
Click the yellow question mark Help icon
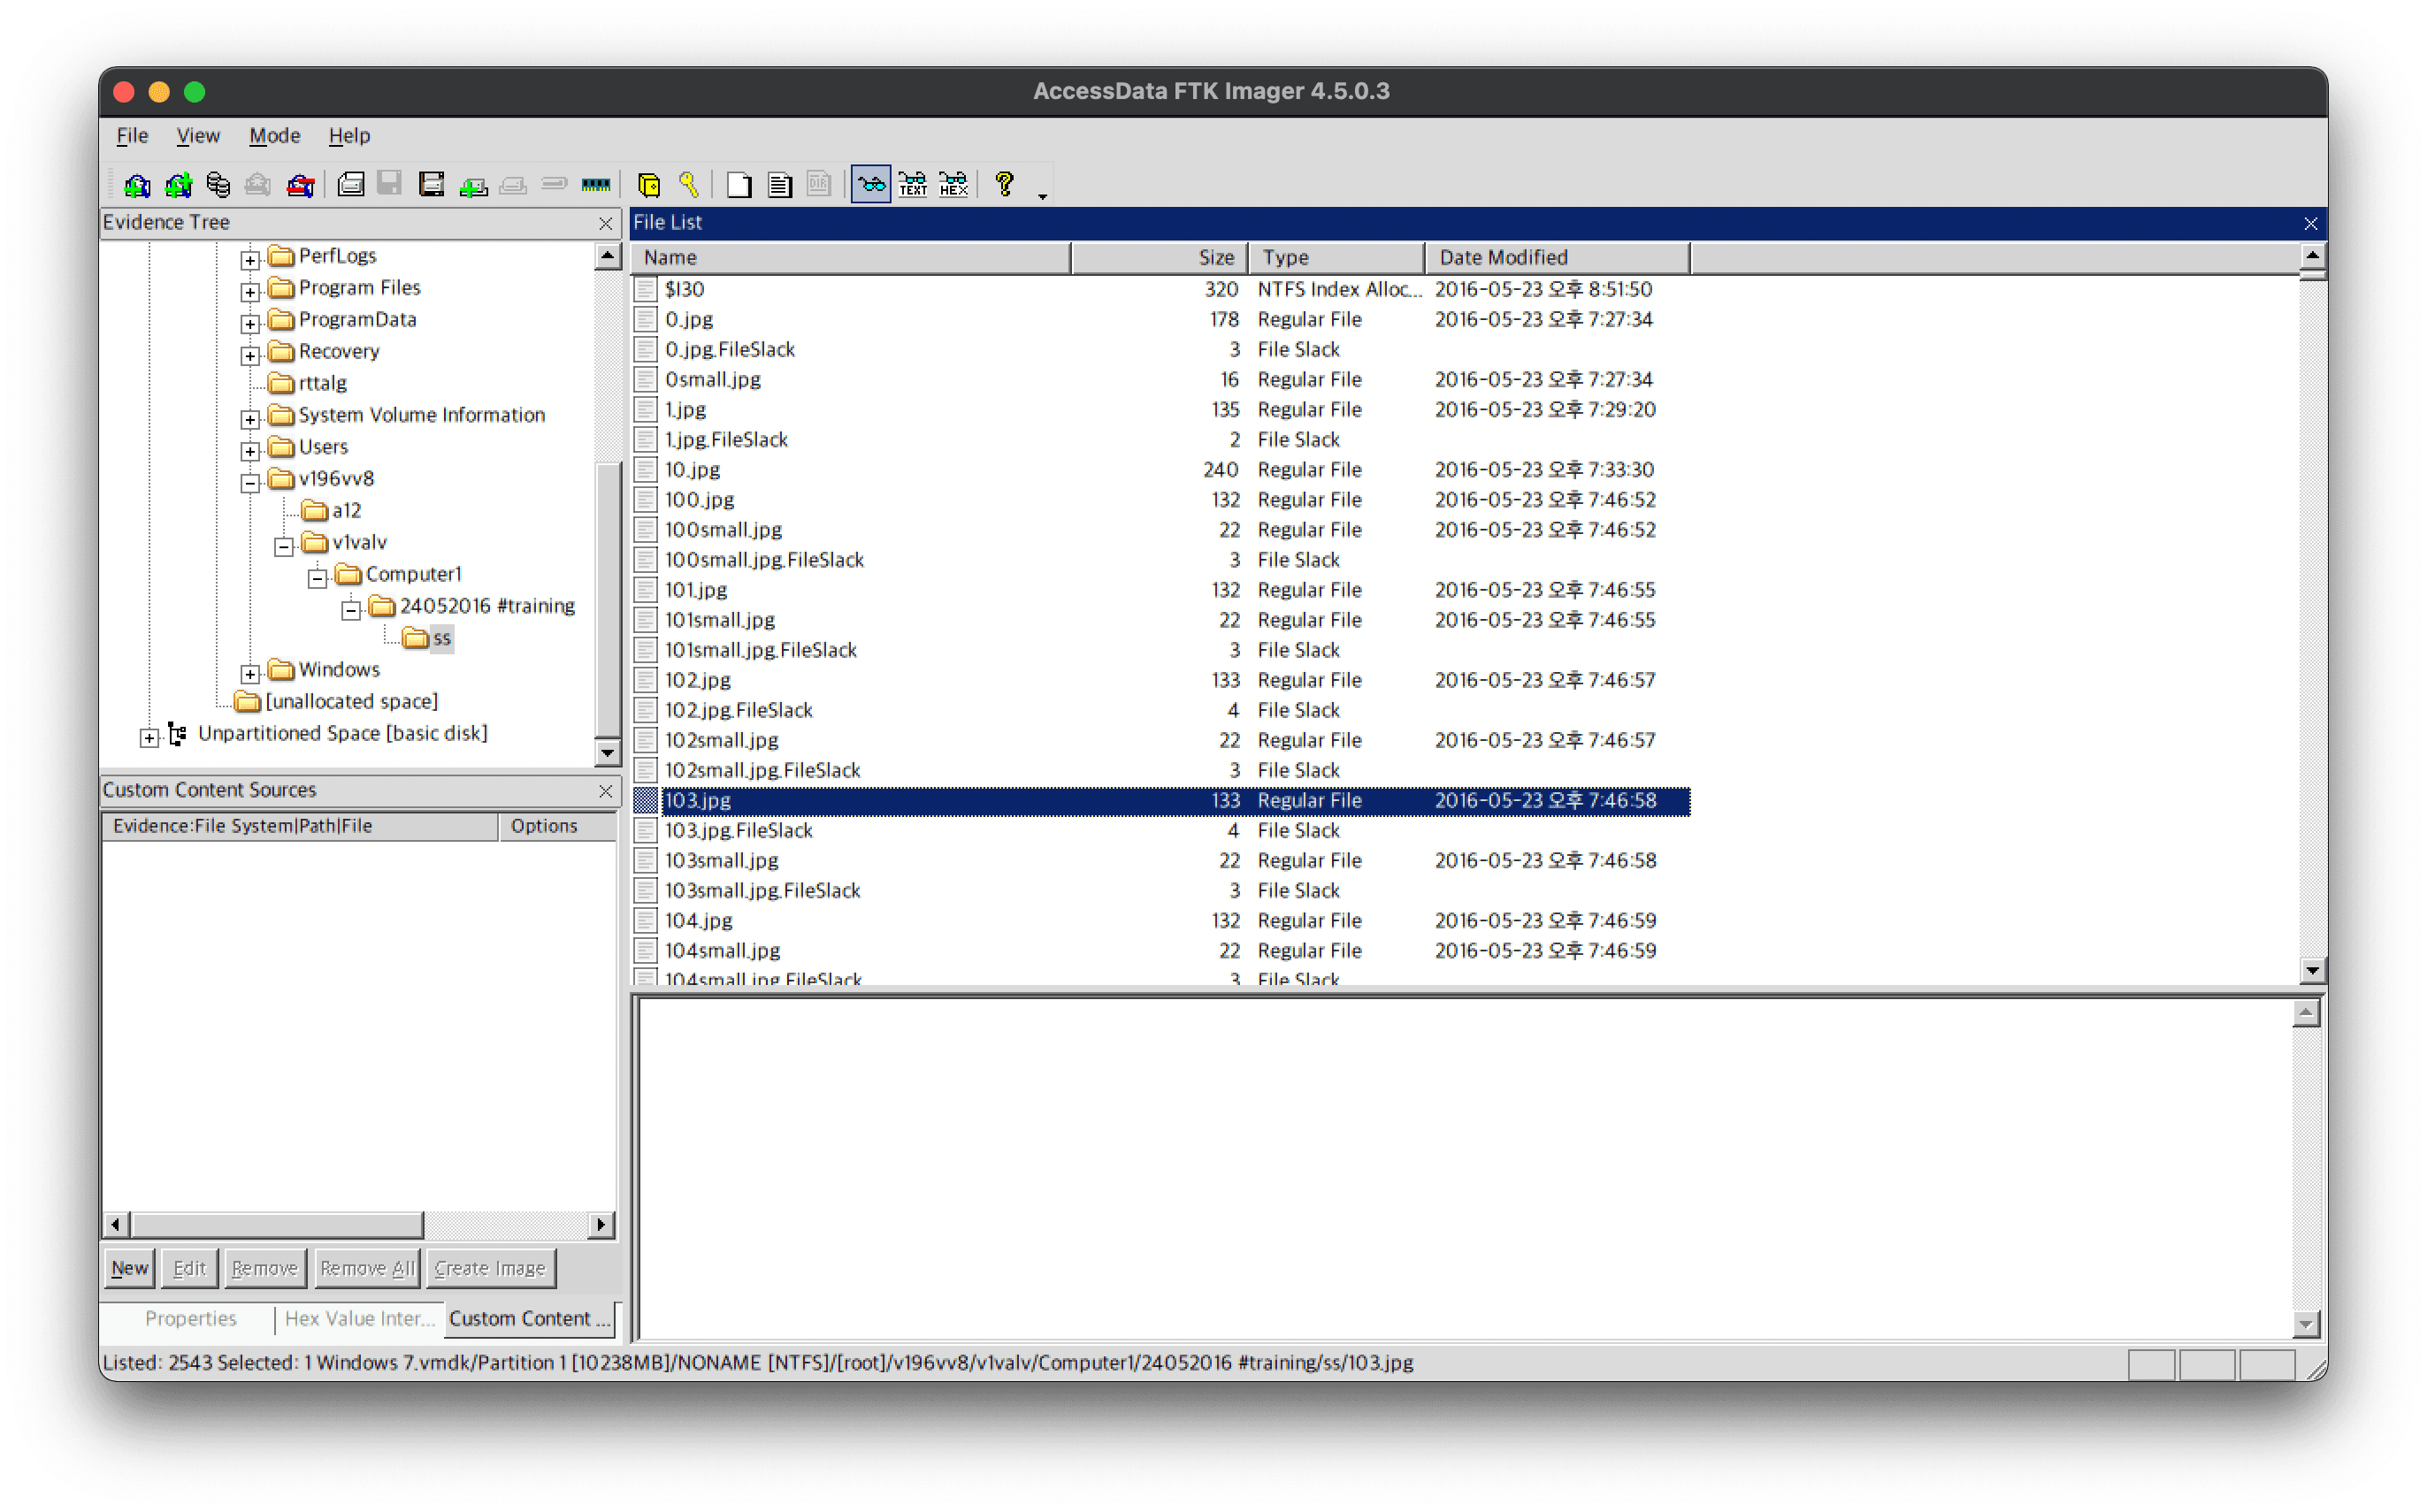pyautogui.click(x=1005, y=185)
